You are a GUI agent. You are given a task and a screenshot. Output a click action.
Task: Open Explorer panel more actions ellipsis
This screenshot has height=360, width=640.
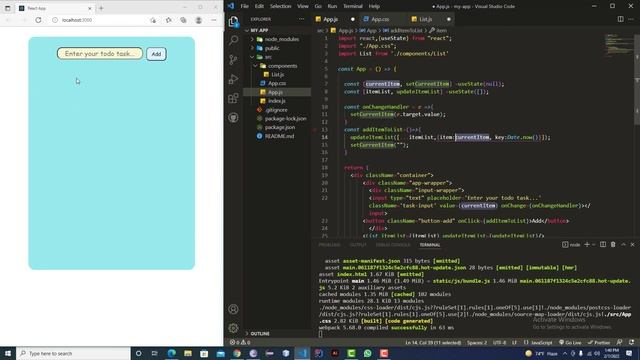[x=301, y=19]
